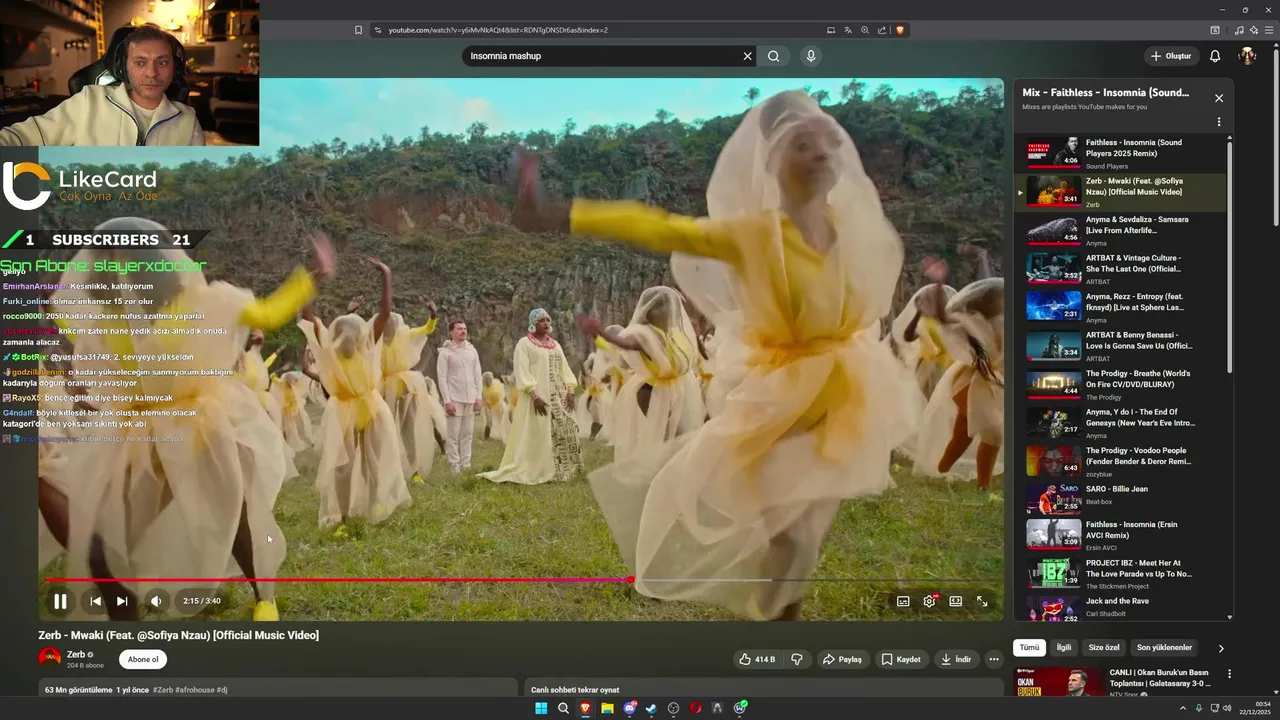The height and width of the screenshot is (720, 1280).
Task: Open the browser media control music note
Action: click(1240, 30)
